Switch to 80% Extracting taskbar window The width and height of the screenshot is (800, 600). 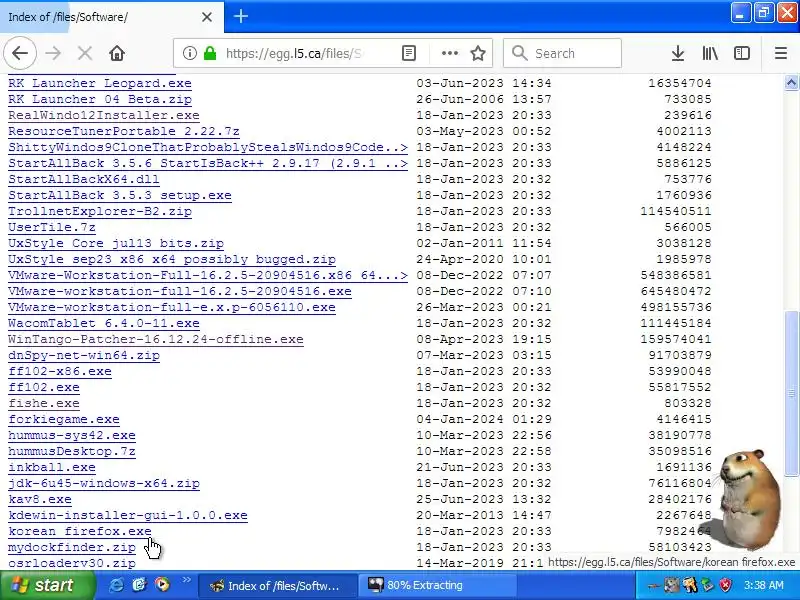[437, 585]
